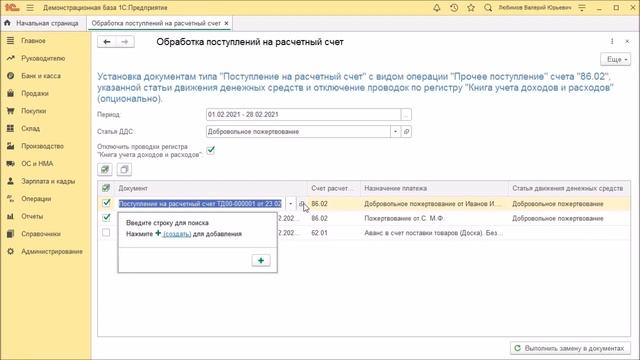Open the search magnifier icon
This screenshot has width=640, height=360.
[x=488, y=8]
